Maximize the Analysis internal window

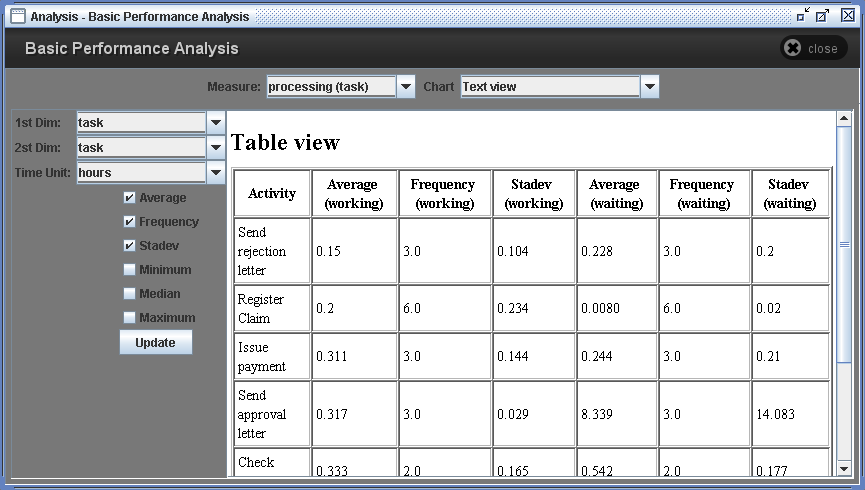coord(823,16)
